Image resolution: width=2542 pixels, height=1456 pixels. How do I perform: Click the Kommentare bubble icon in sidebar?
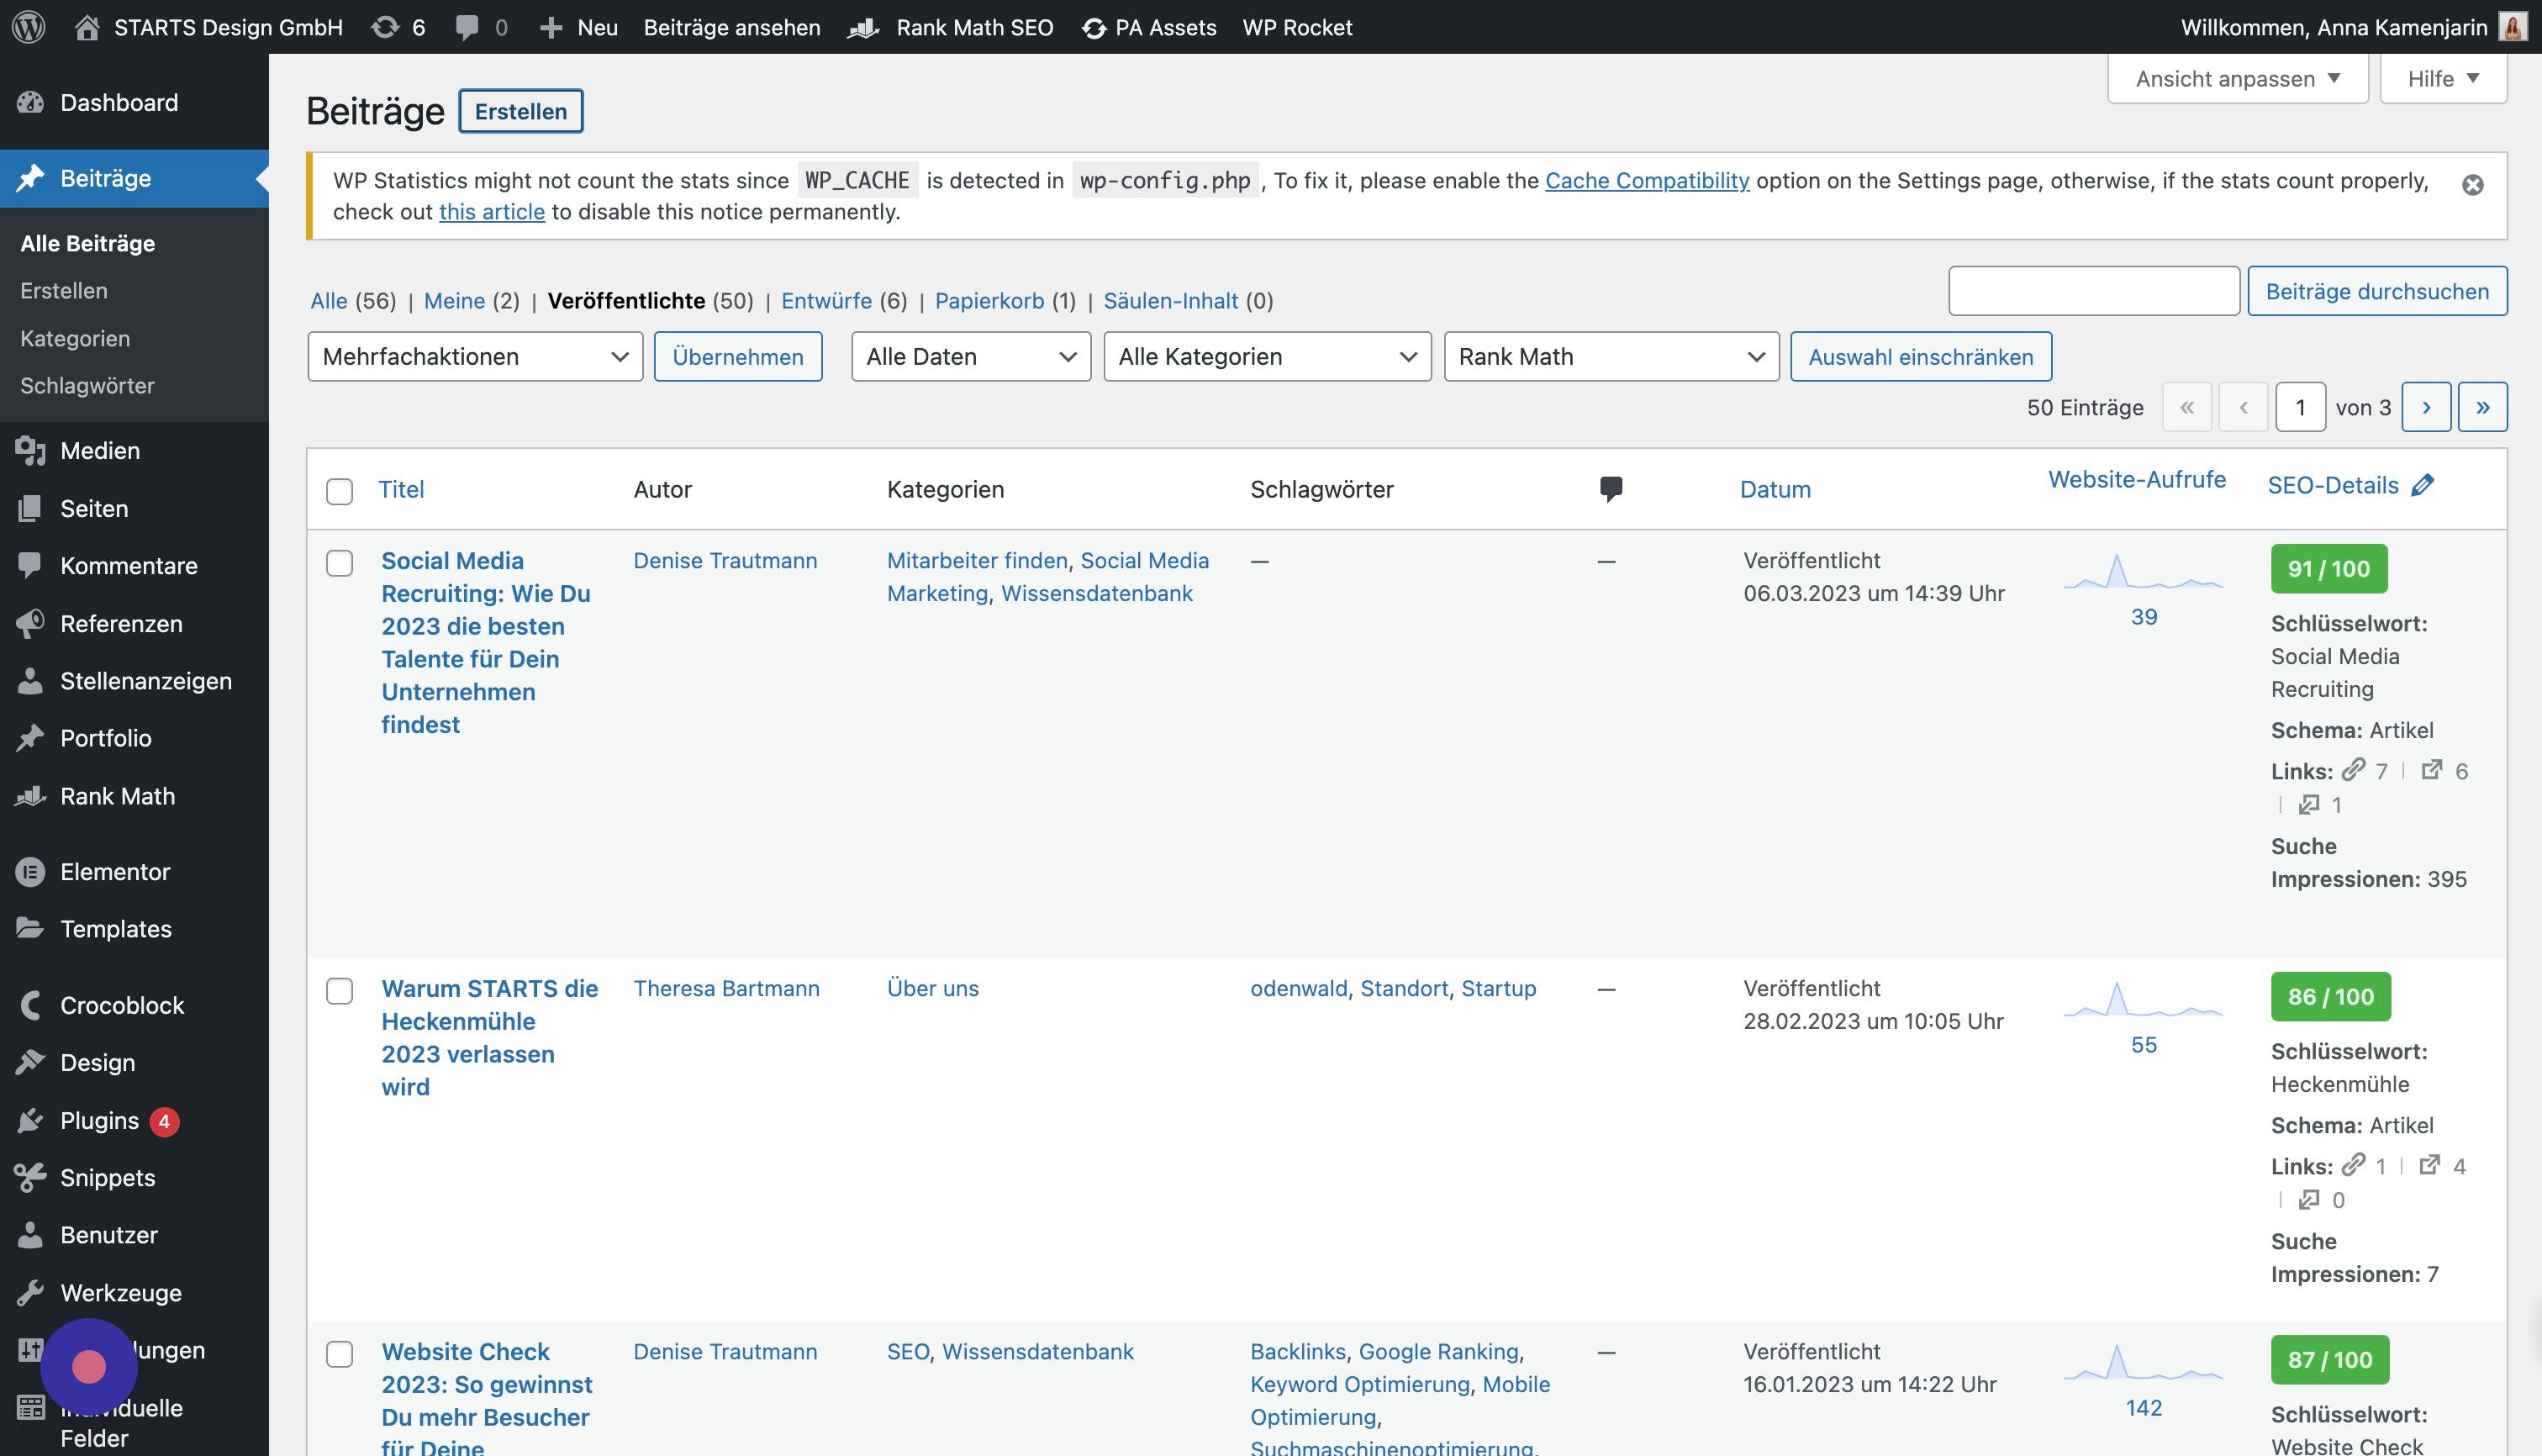(30, 565)
